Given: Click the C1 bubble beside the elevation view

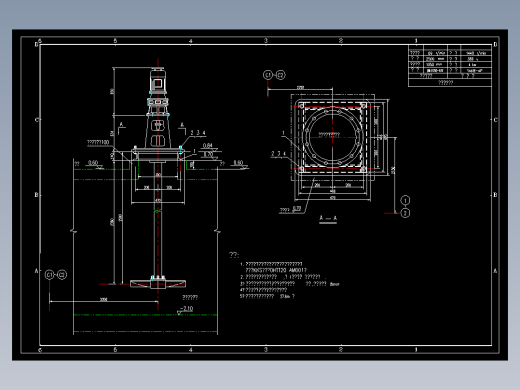Looking at the screenshot, I should click(50, 275).
